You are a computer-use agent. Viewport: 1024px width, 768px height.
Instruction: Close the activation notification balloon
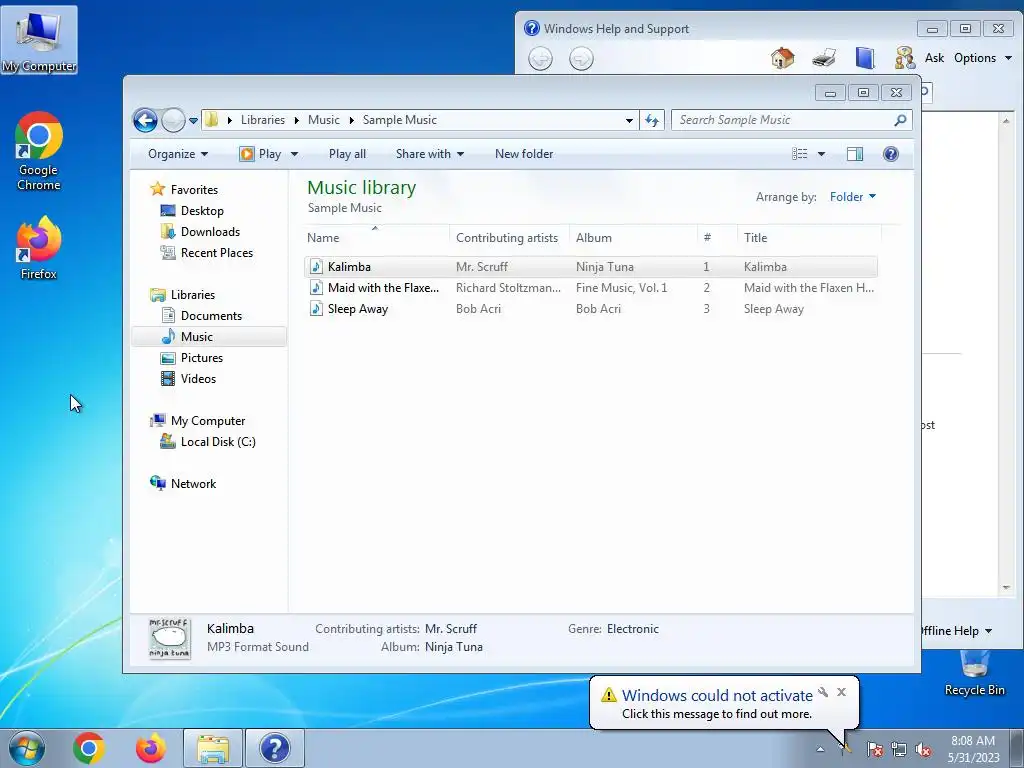click(841, 692)
